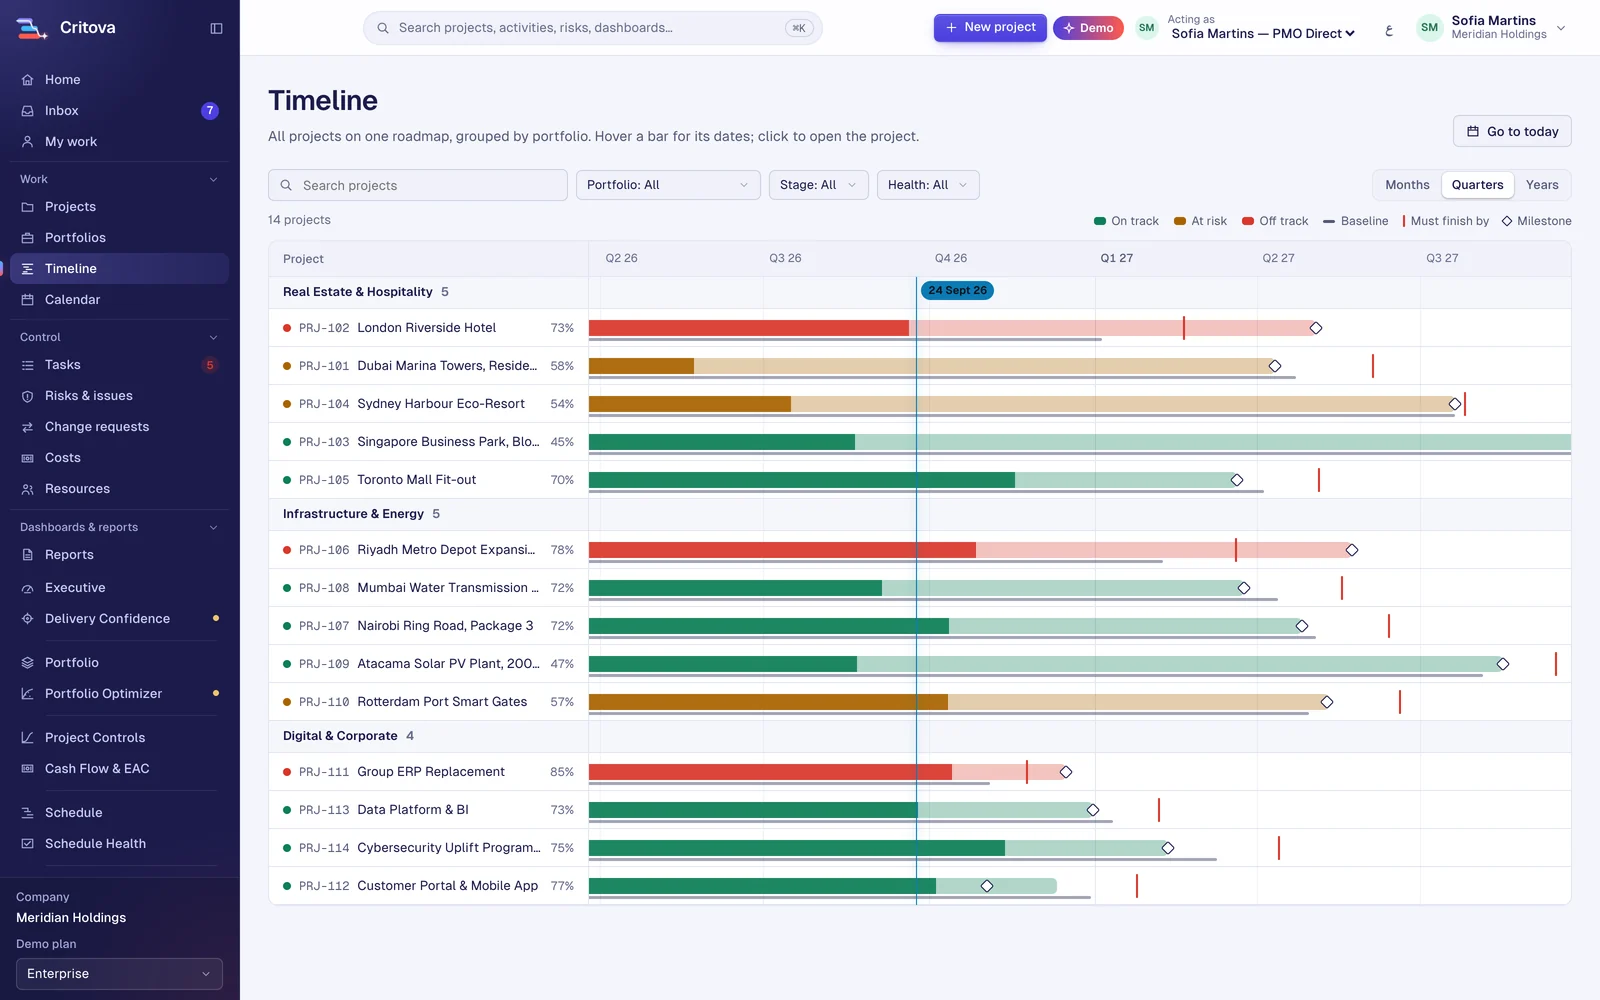Image resolution: width=1600 pixels, height=1000 pixels.
Task: Collapse Dashboards & reports section
Action: 119,527
